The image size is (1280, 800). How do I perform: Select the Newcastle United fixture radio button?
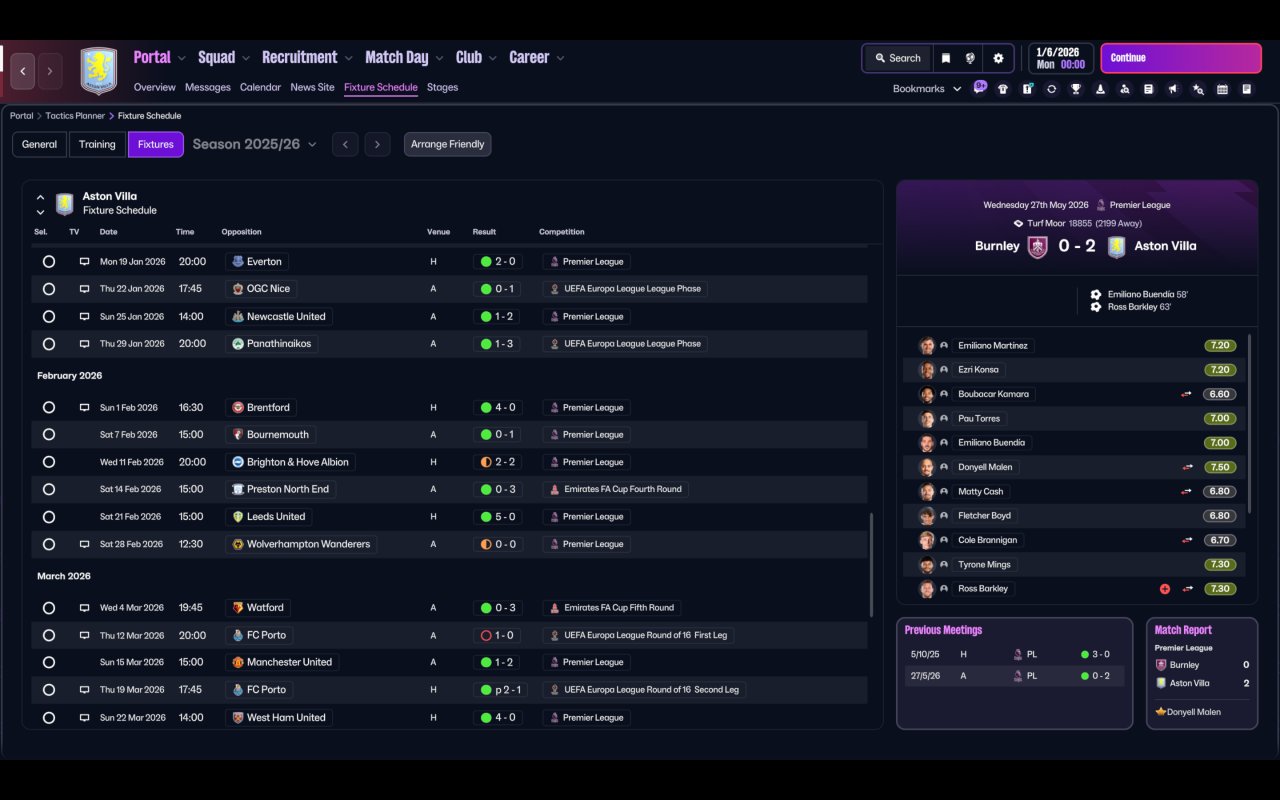[49, 317]
